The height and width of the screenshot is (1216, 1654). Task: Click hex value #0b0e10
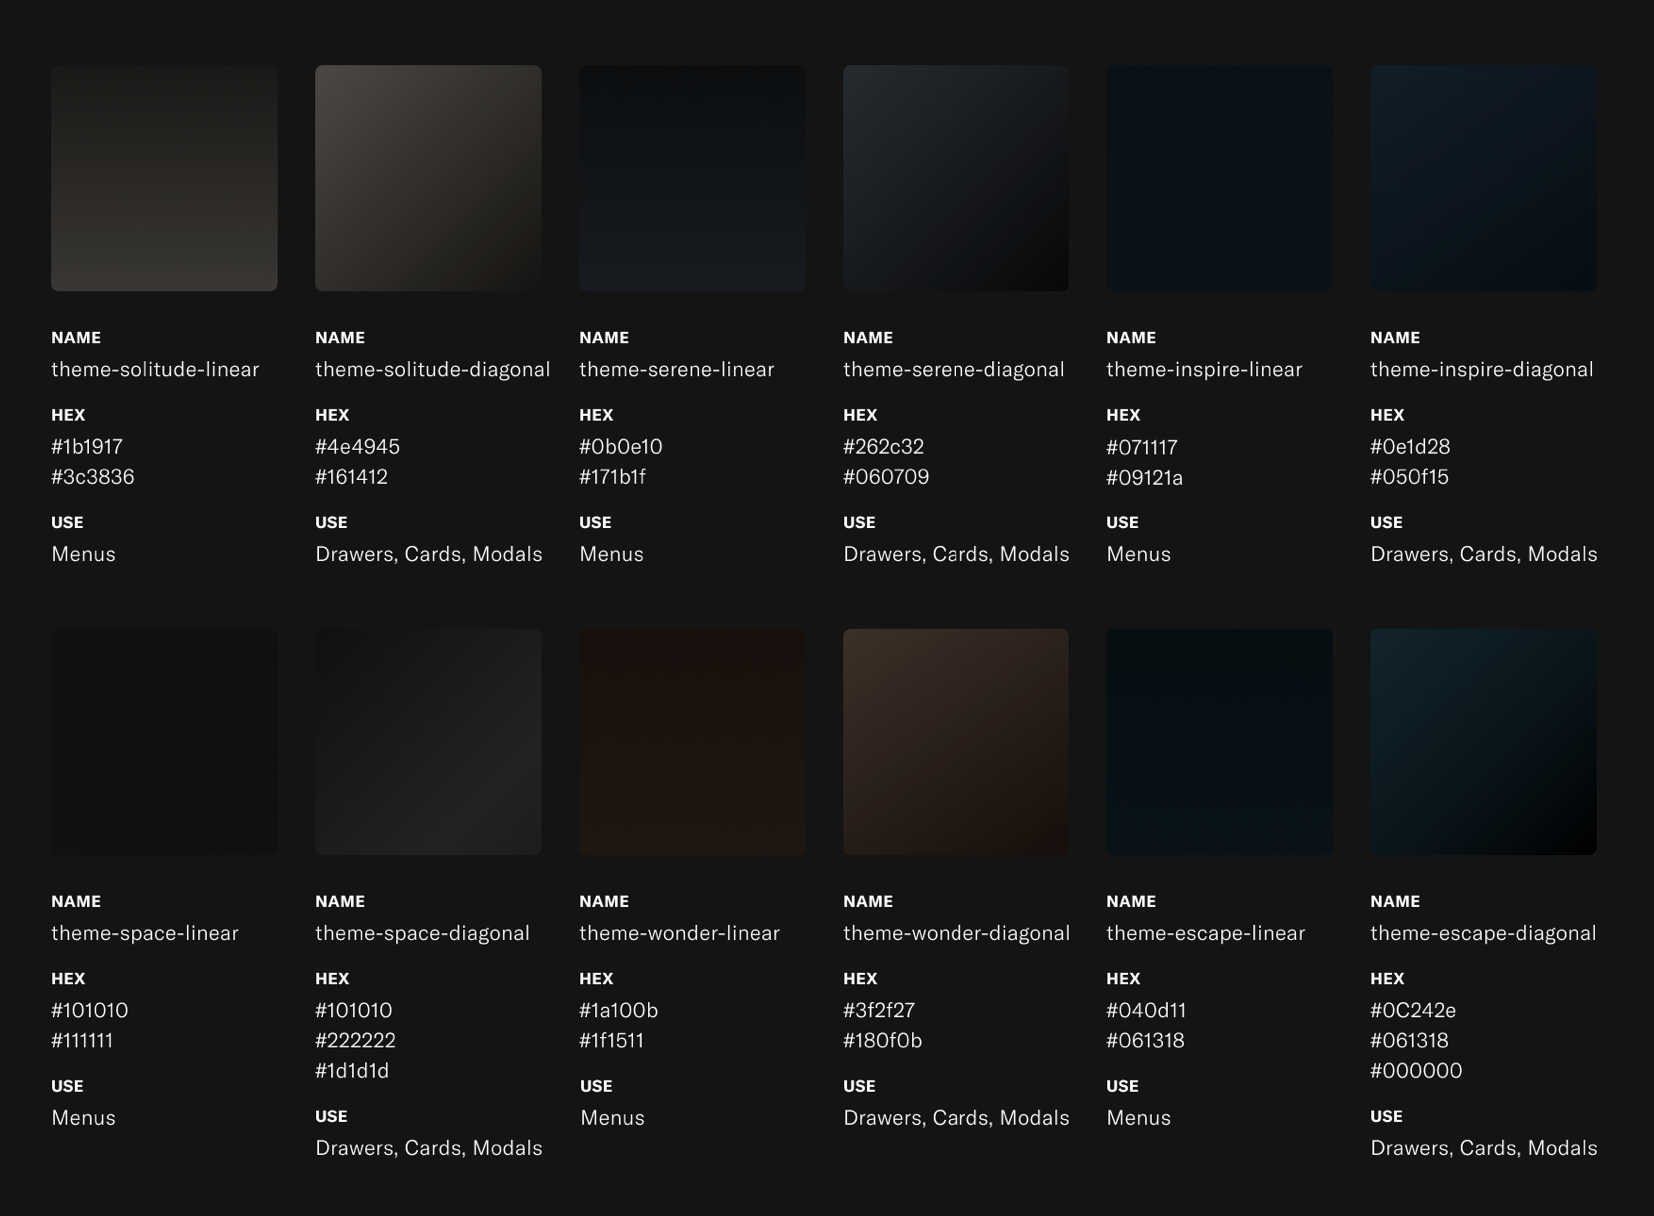621,446
